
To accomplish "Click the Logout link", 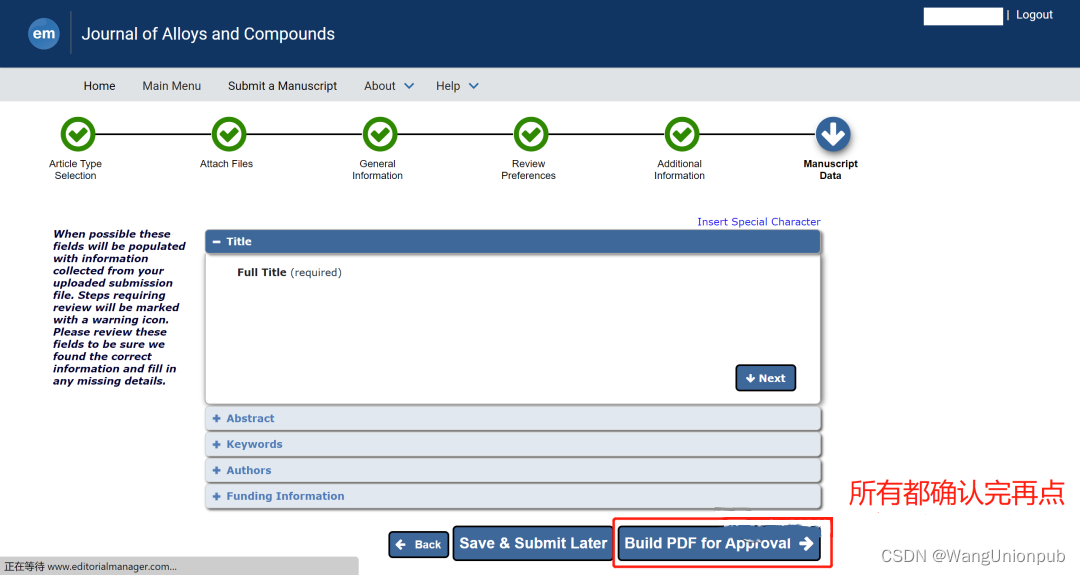I will (1034, 14).
